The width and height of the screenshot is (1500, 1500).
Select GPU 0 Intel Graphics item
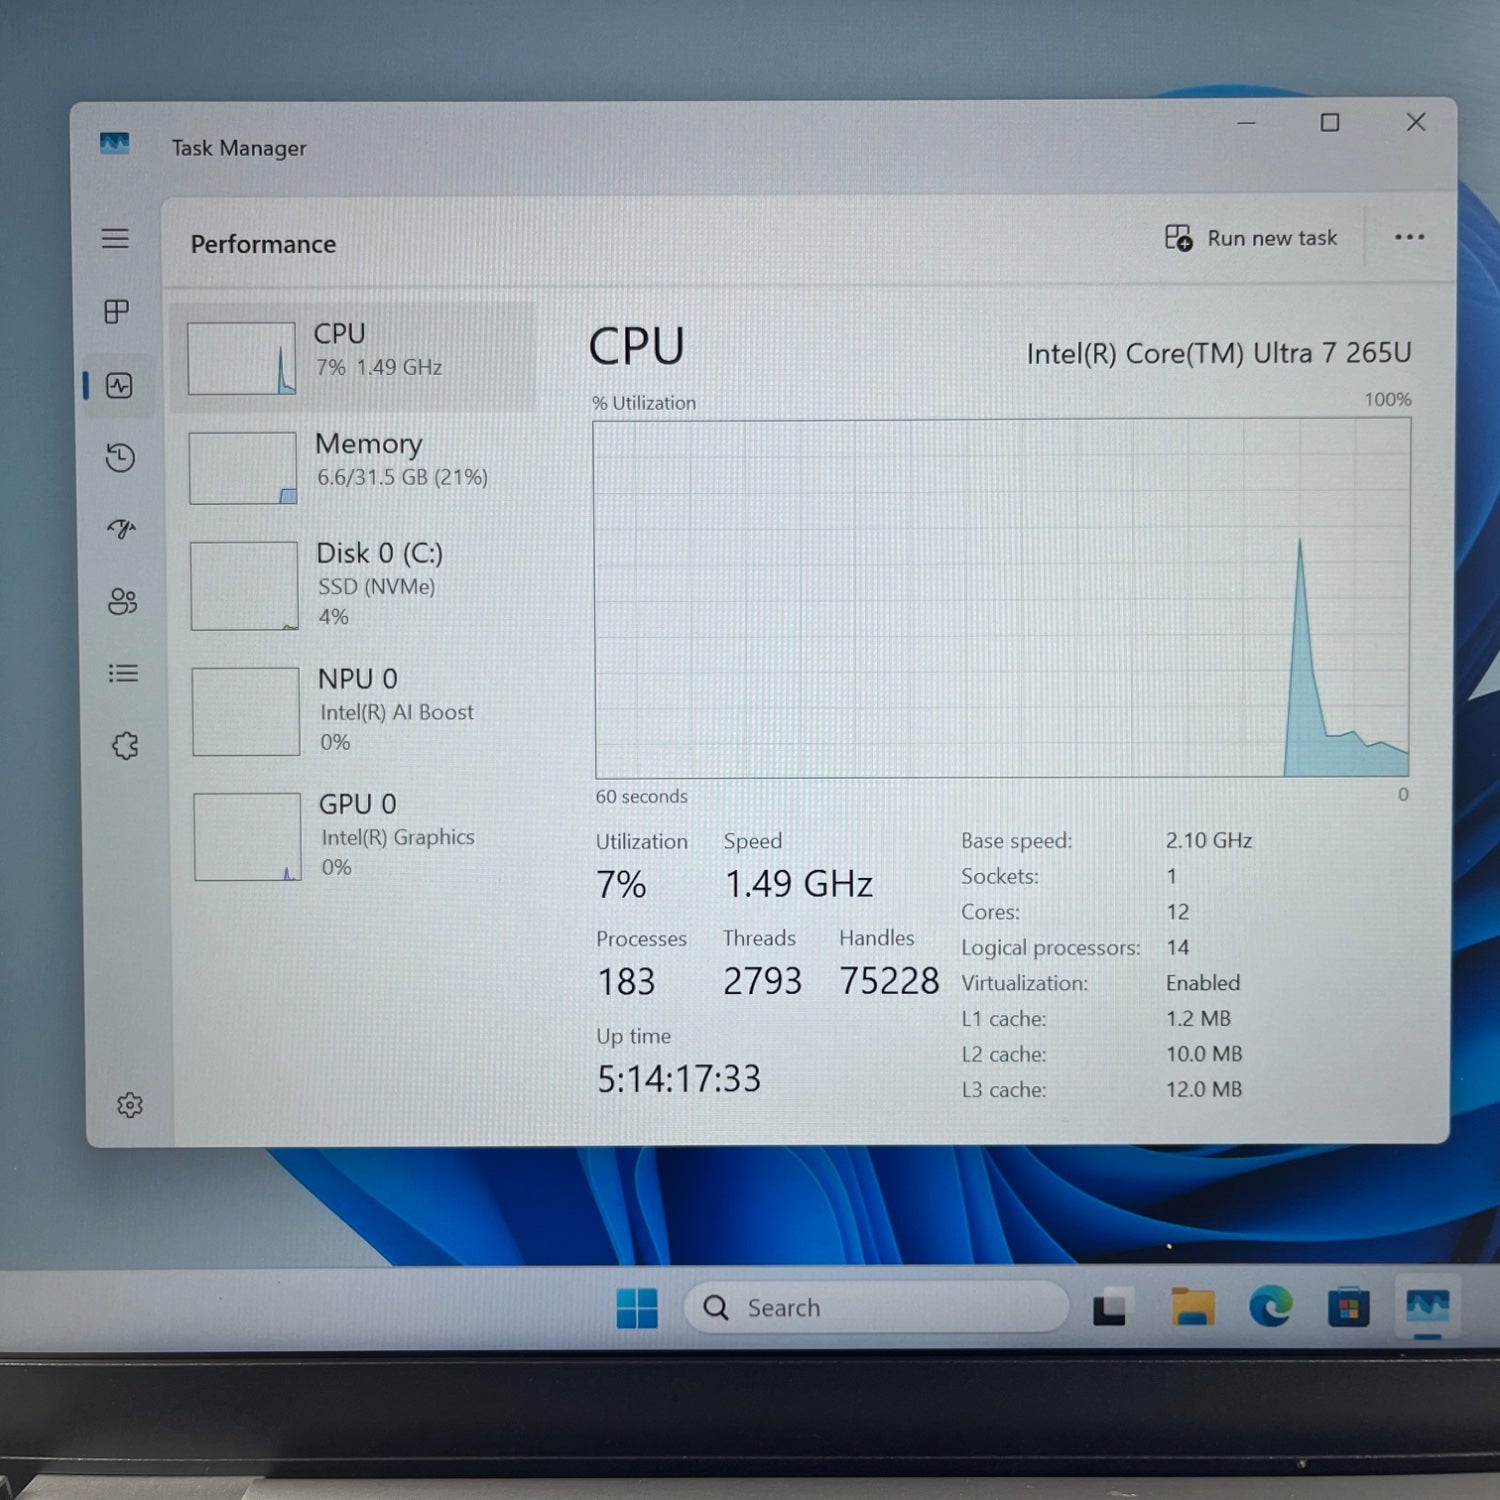pyautogui.click(x=358, y=836)
